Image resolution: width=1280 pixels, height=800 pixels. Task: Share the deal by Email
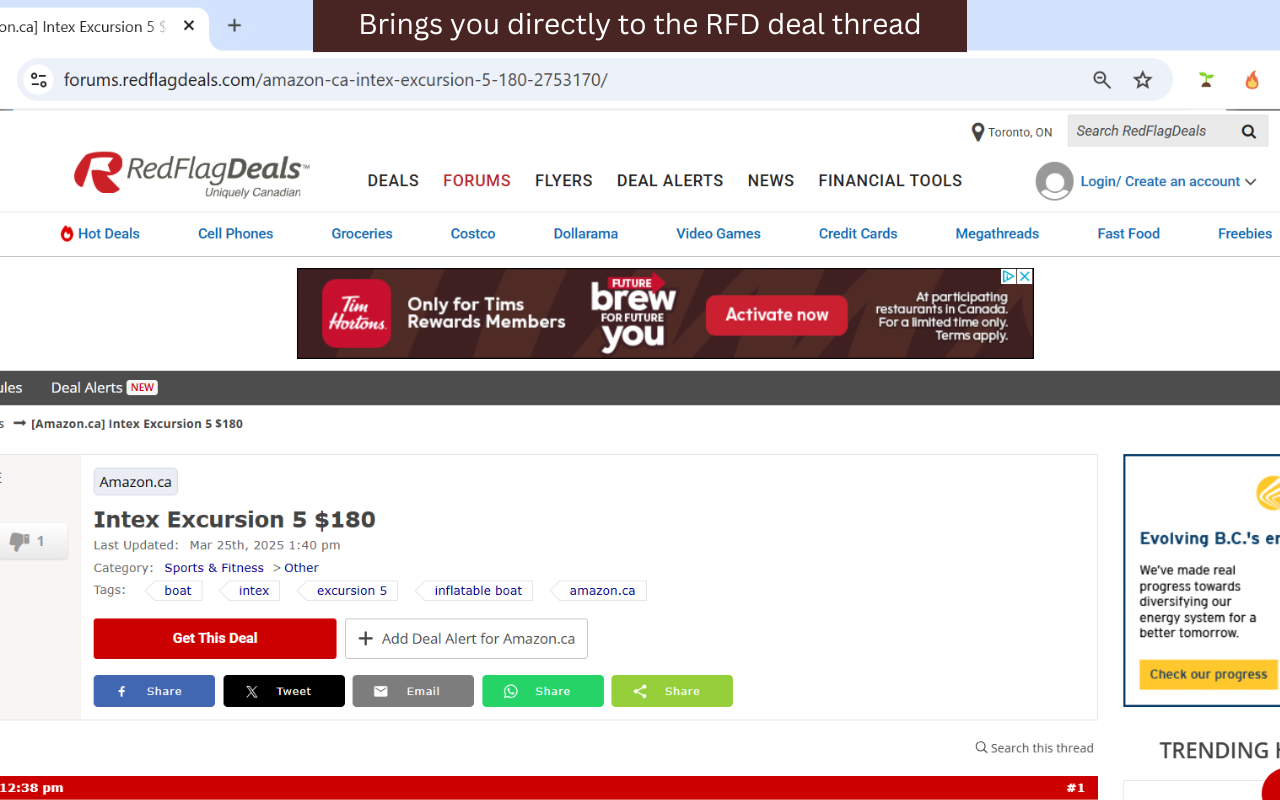click(413, 691)
